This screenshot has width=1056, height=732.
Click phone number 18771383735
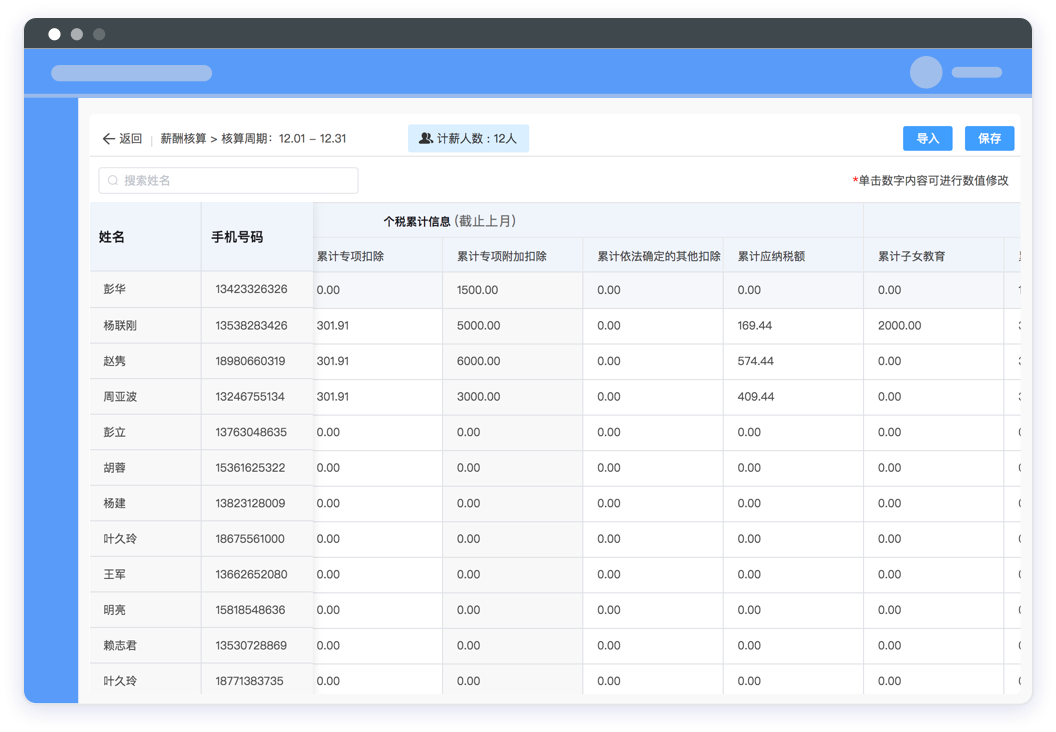pos(249,681)
